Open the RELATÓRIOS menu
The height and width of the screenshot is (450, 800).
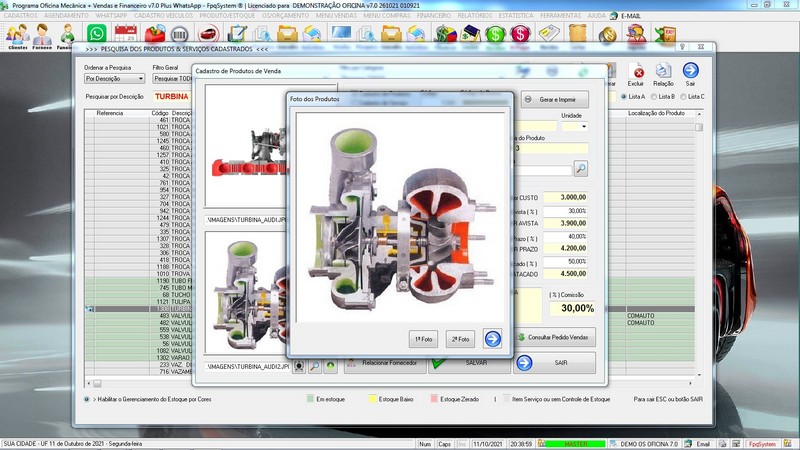tap(475, 16)
